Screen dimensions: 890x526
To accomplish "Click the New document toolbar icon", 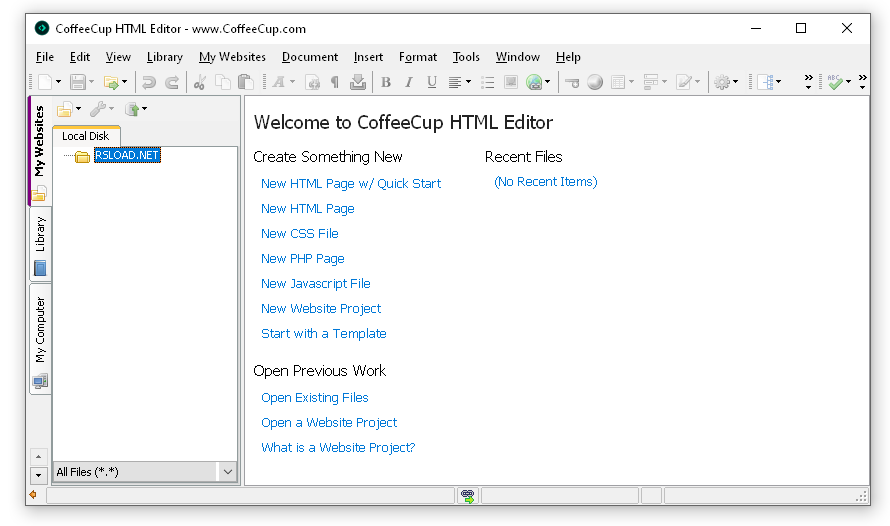I will point(45,82).
